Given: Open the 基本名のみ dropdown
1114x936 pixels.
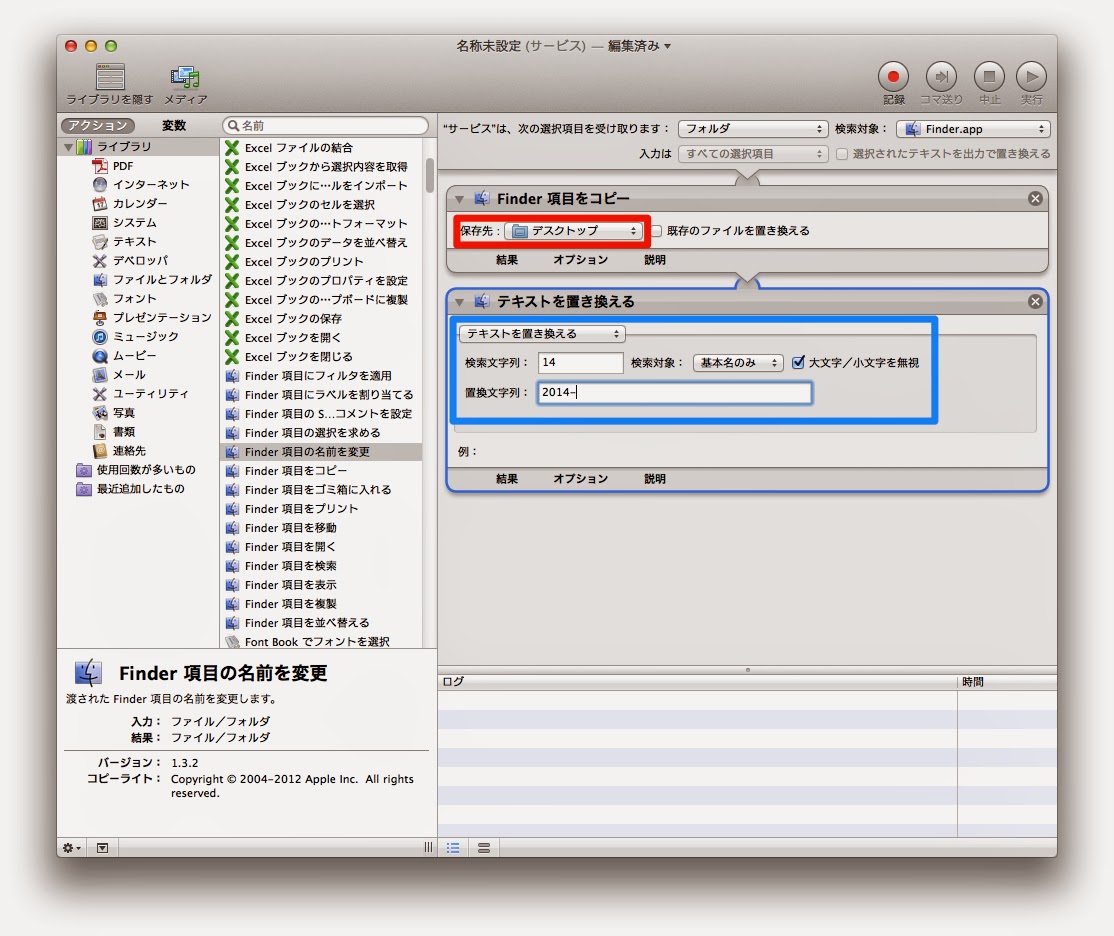Looking at the screenshot, I should 738,362.
